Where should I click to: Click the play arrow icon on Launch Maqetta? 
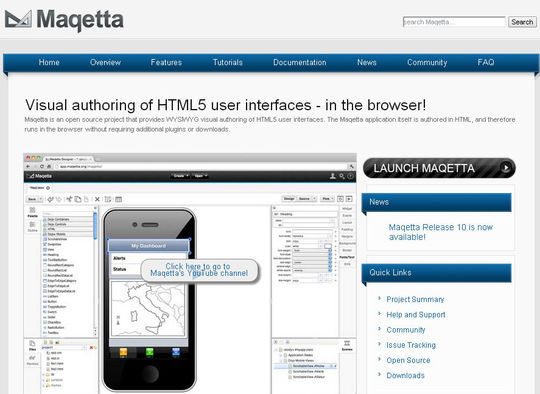point(506,168)
